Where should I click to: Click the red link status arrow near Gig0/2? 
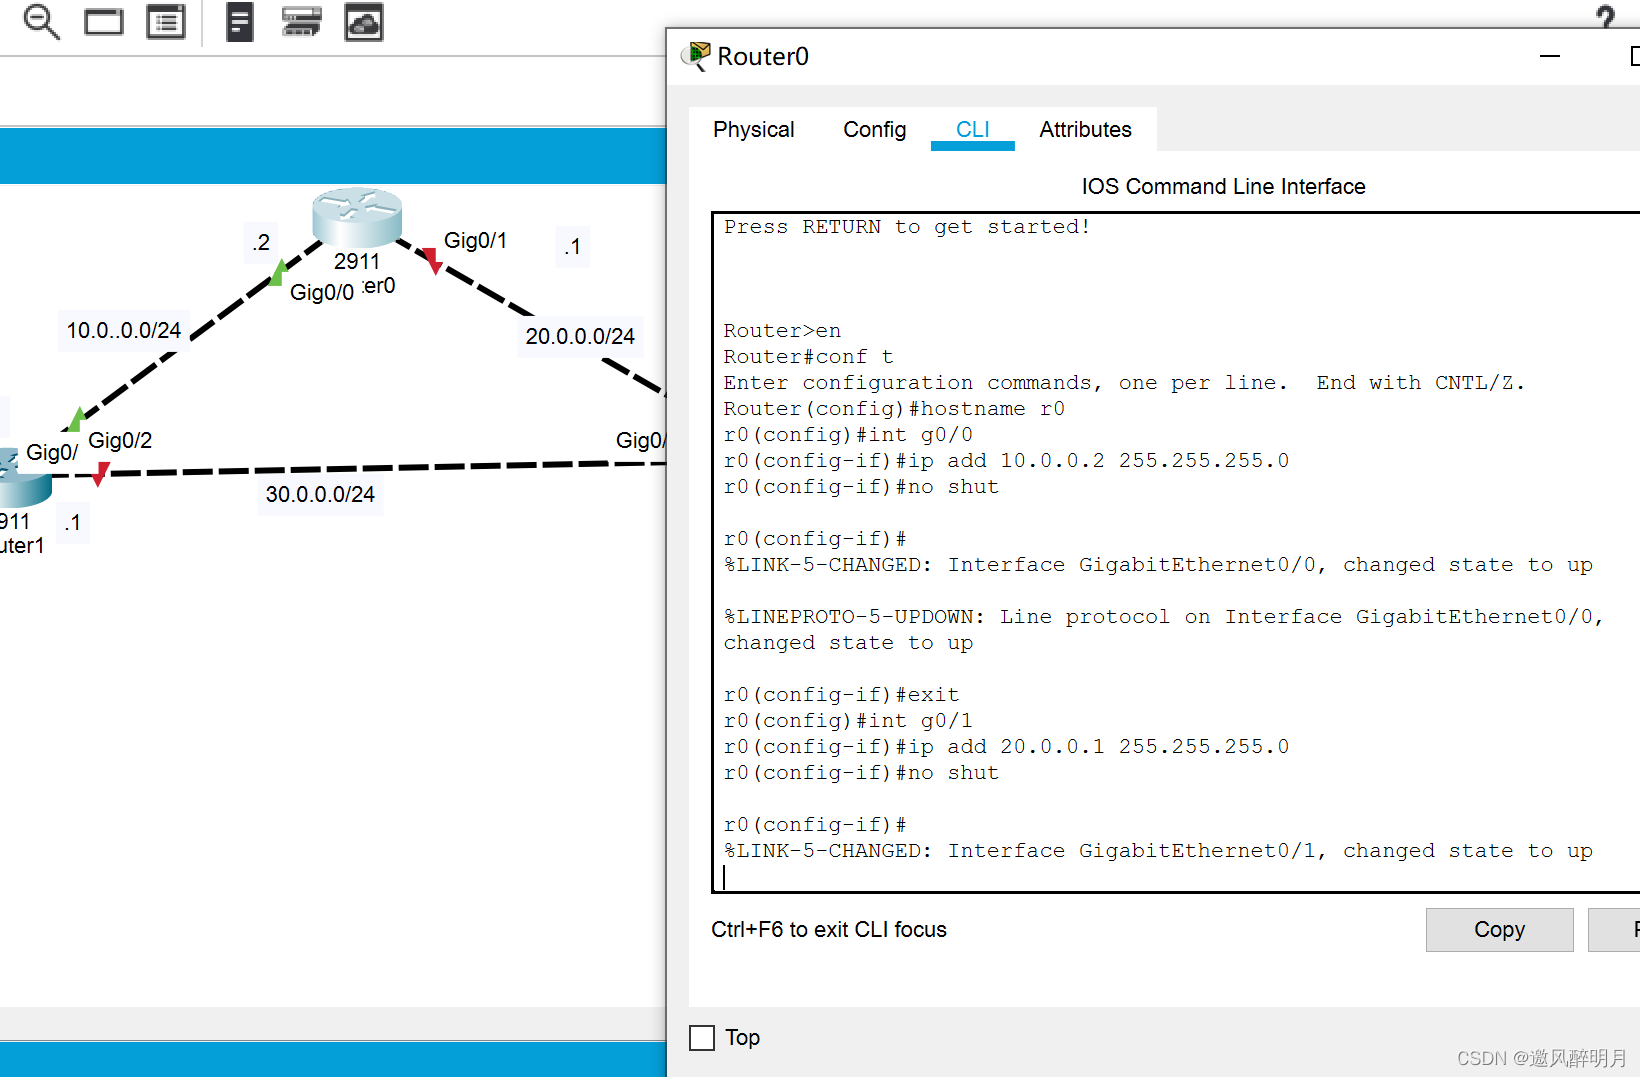pos(100,474)
